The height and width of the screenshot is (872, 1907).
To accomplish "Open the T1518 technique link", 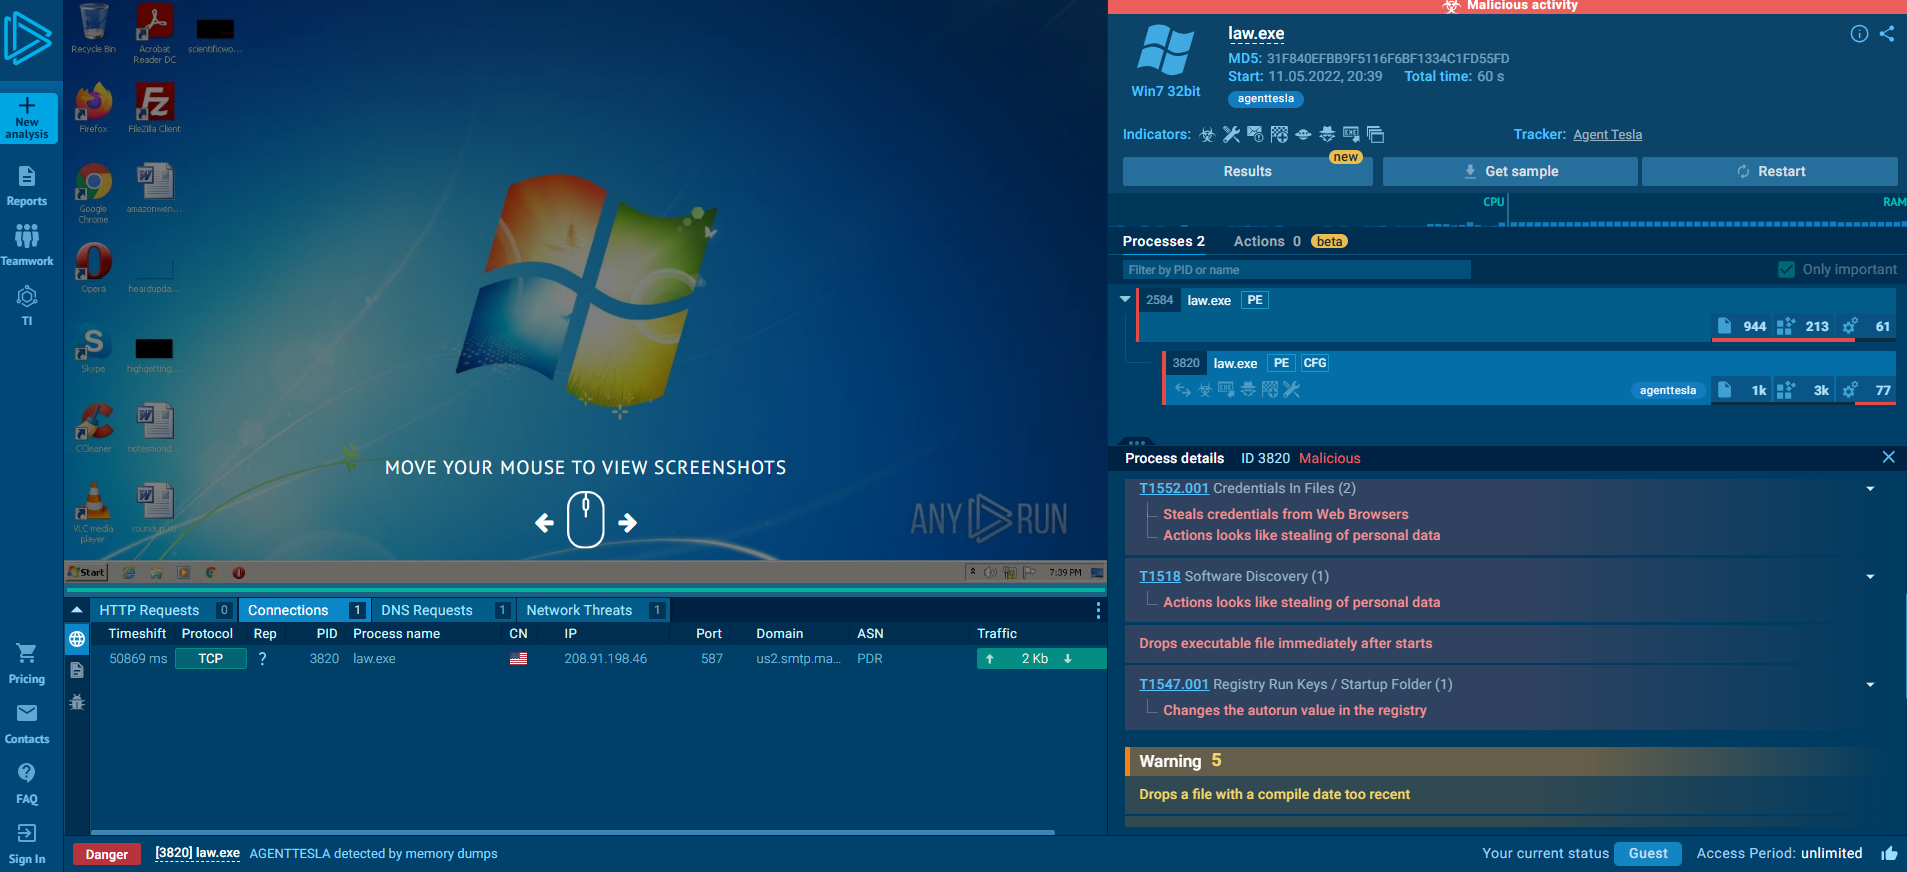I will (1160, 577).
